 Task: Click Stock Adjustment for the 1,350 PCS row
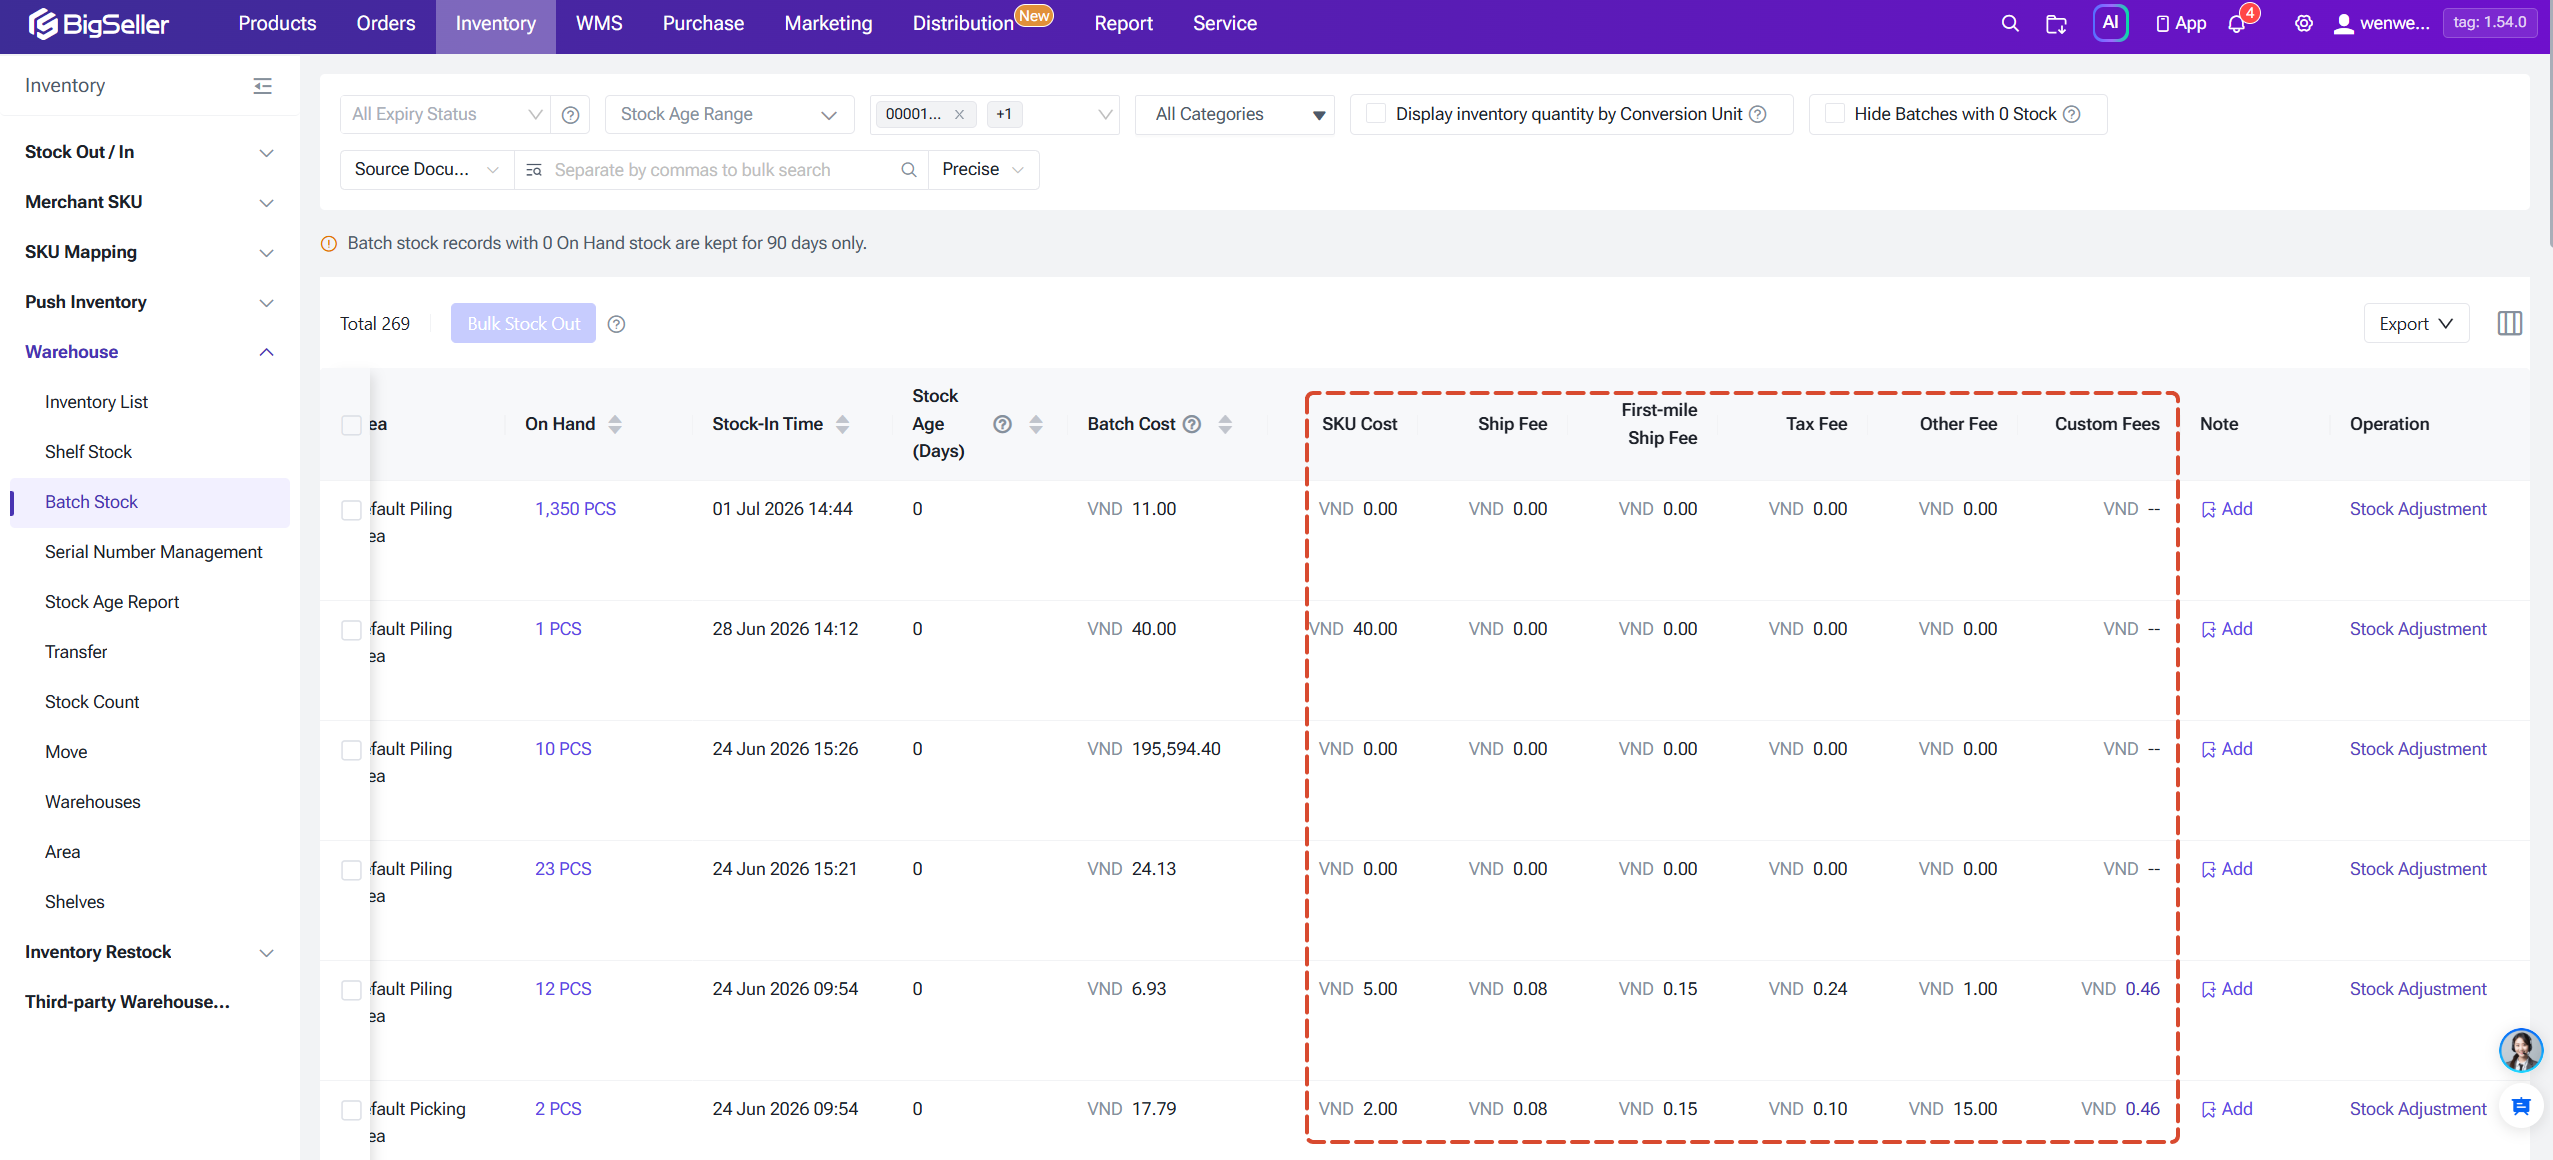click(x=2417, y=509)
